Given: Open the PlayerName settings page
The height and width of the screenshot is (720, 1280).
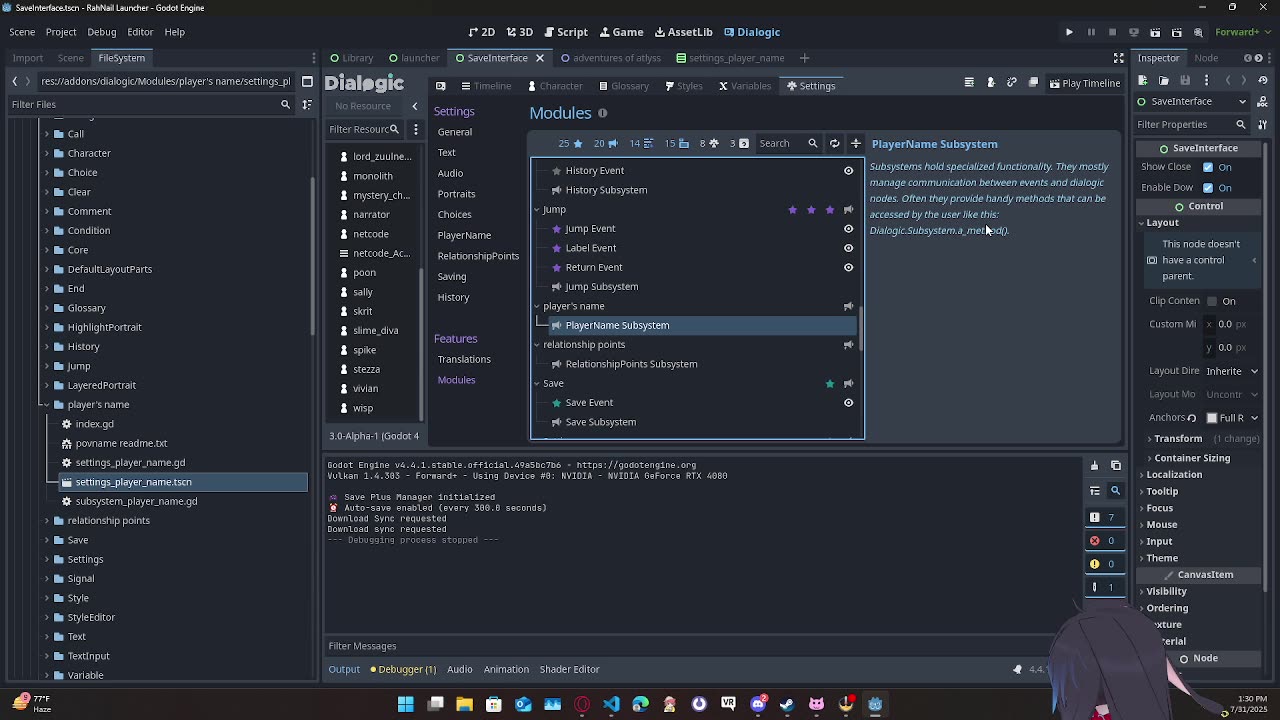Looking at the screenshot, I should (464, 235).
